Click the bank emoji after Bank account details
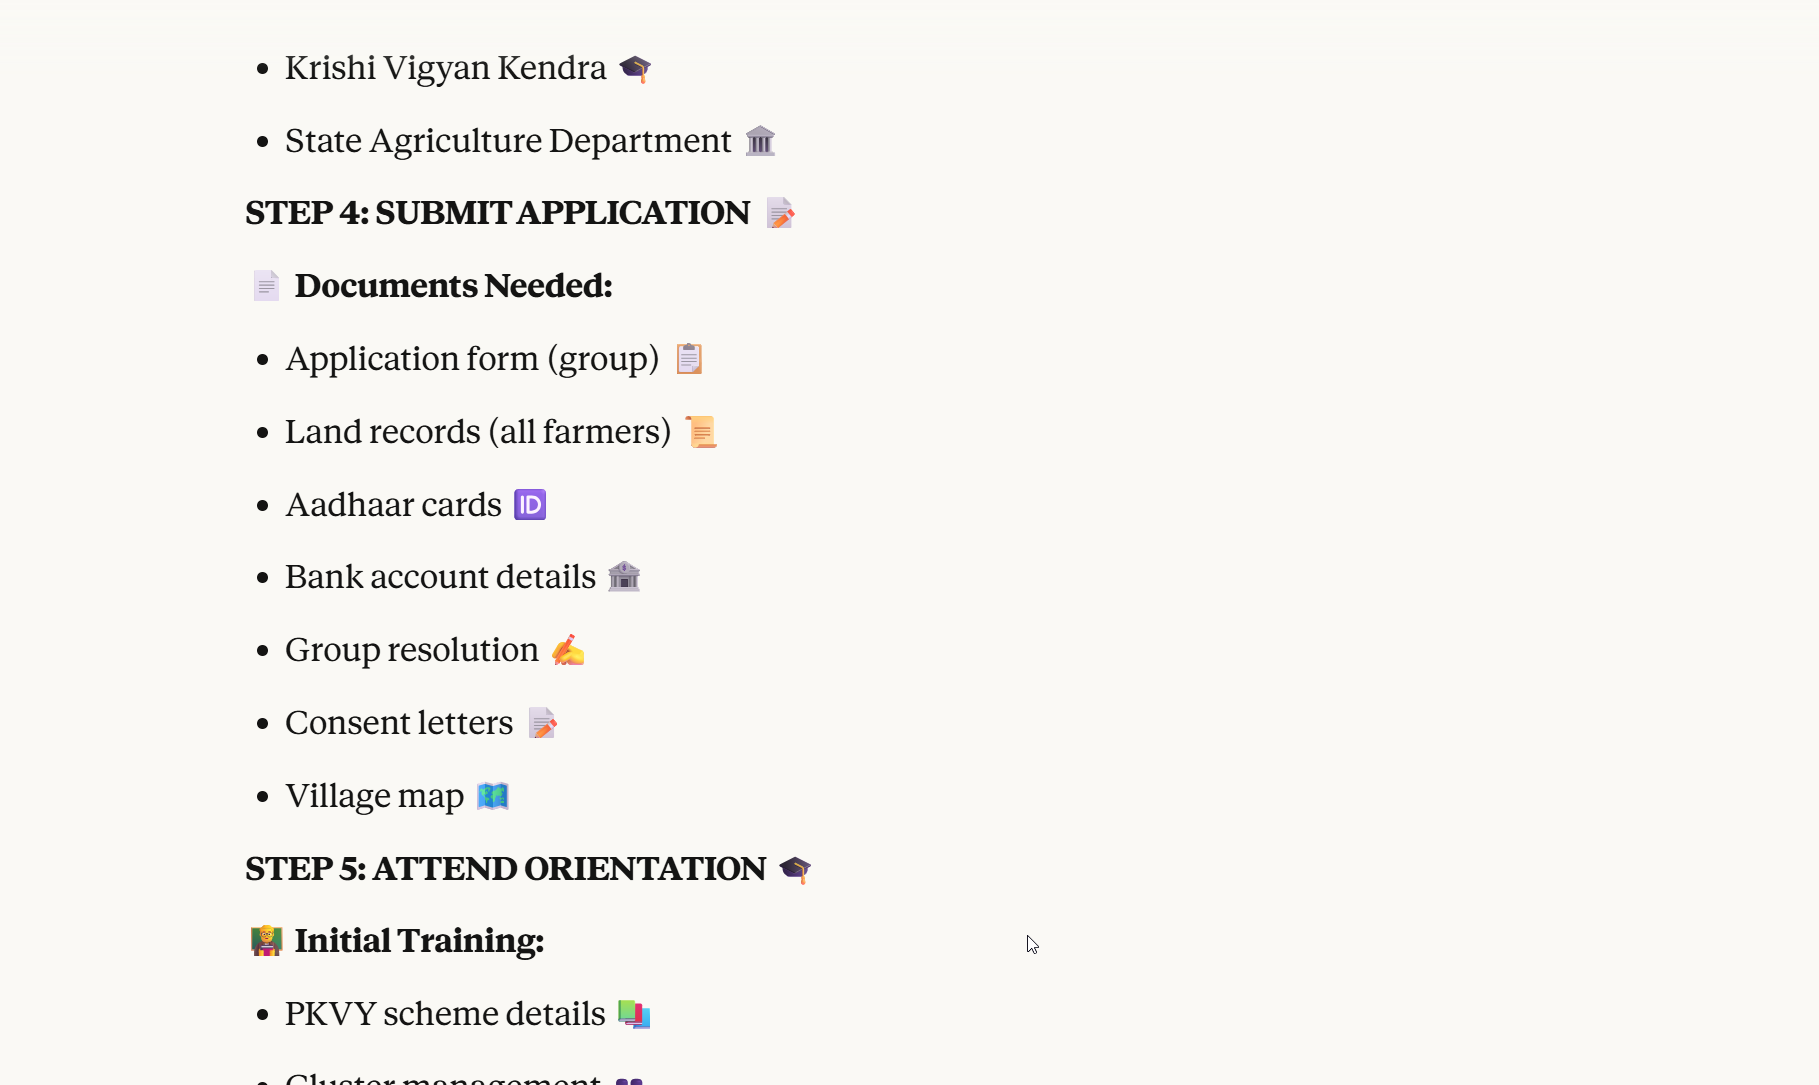 pyautogui.click(x=624, y=577)
